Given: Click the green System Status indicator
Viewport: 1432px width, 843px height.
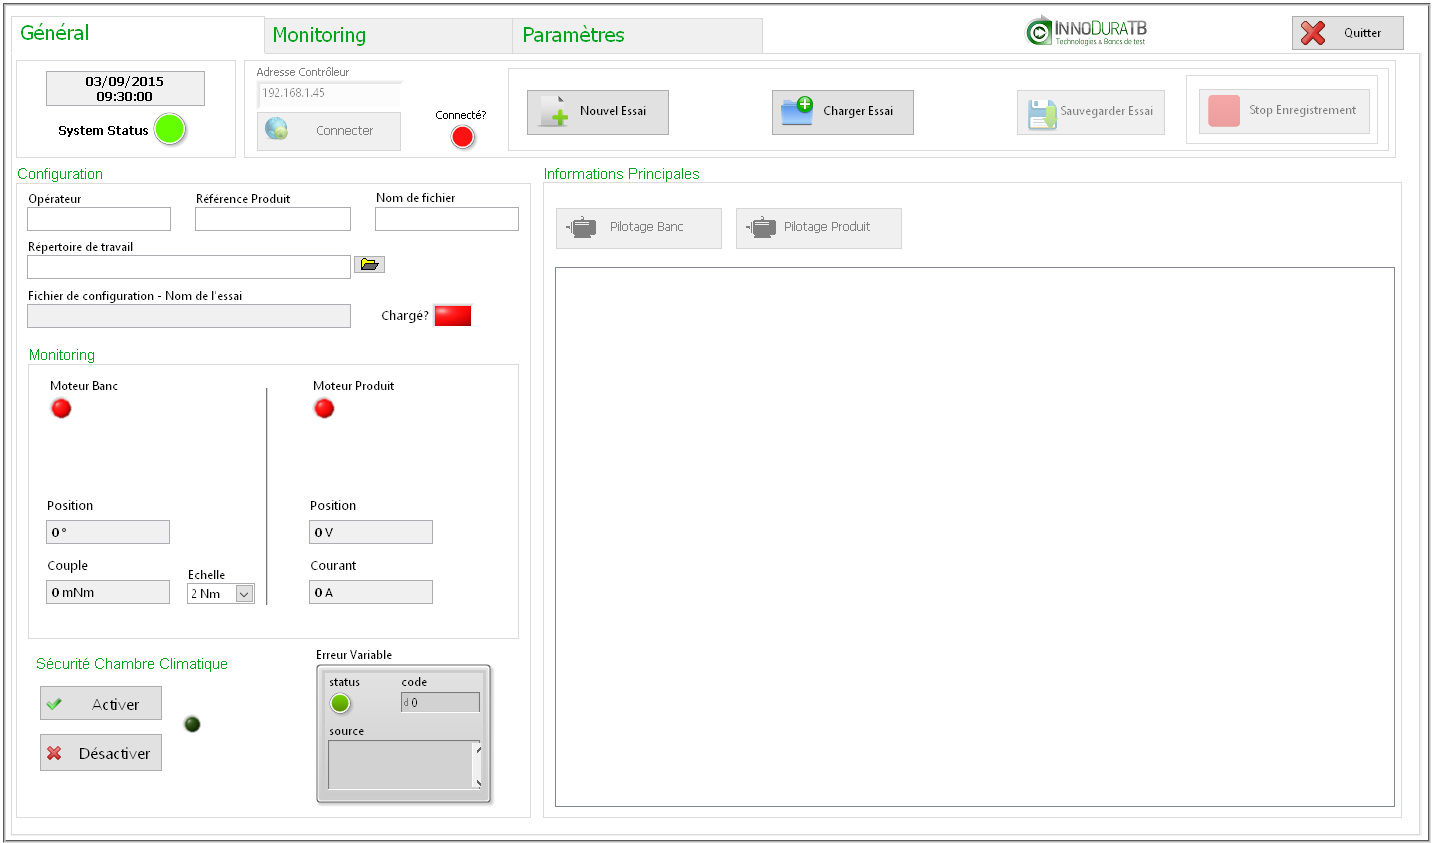Looking at the screenshot, I should [170, 129].
